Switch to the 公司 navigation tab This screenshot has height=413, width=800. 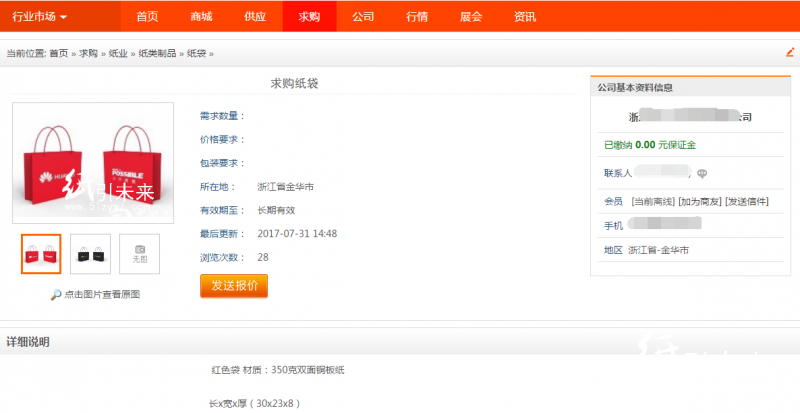tap(363, 17)
